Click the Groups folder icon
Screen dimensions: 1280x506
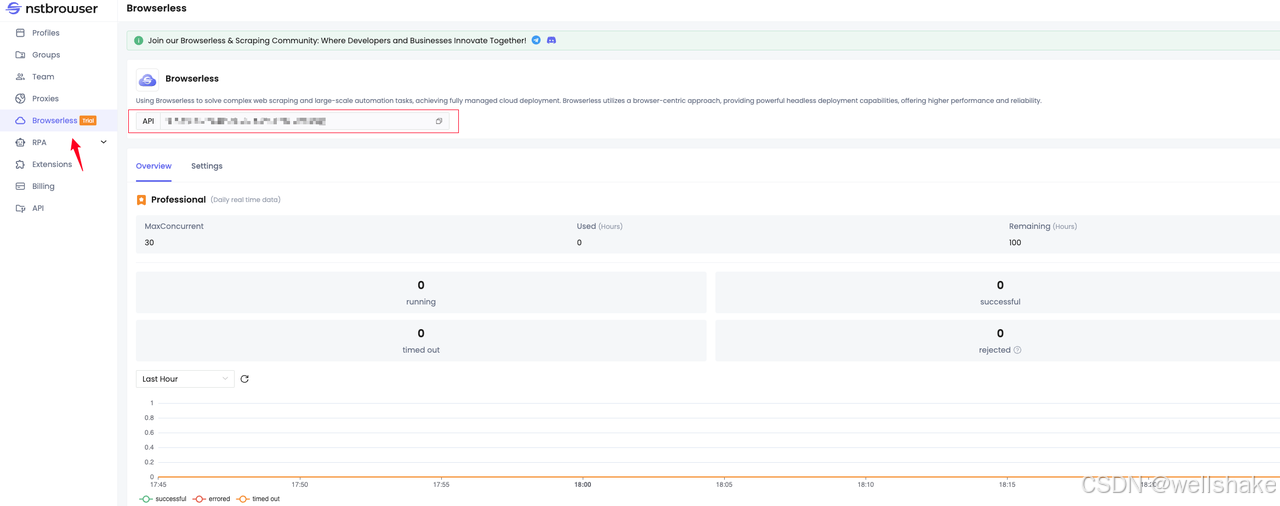pyautogui.click(x=20, y=55)
